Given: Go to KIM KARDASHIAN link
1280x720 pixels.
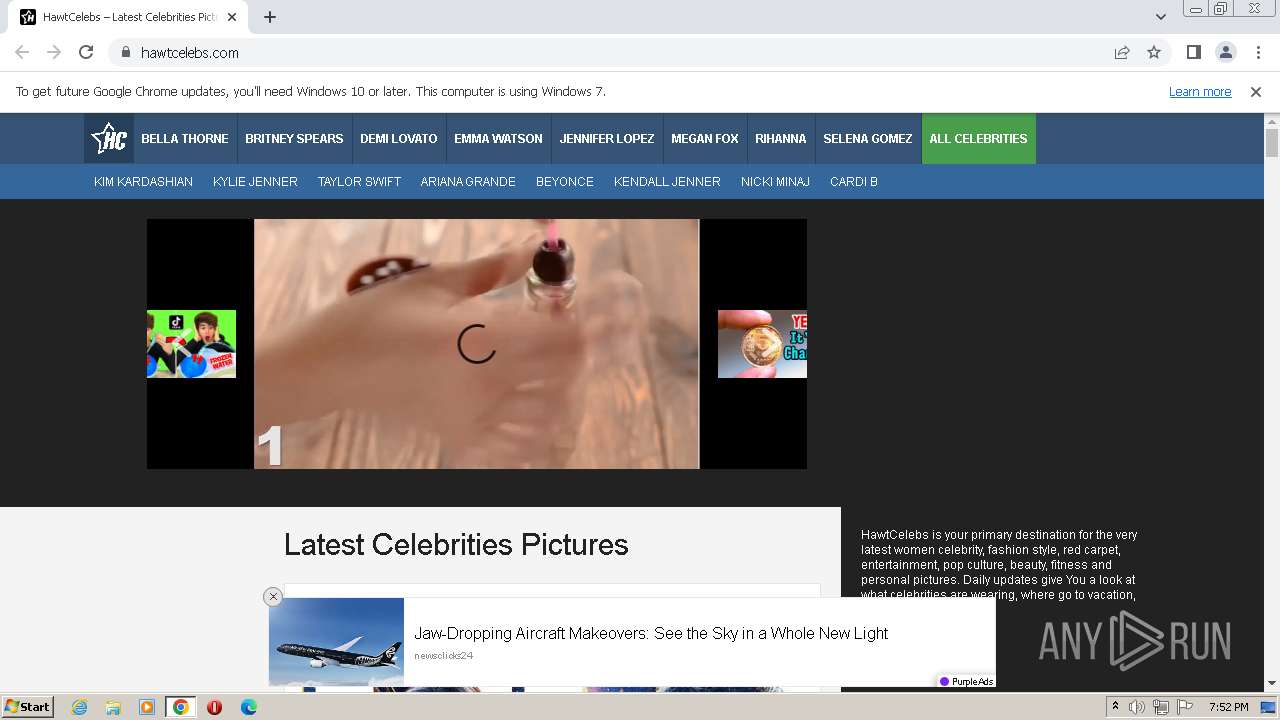Looking at the screenshot, I should click(143, 182).
